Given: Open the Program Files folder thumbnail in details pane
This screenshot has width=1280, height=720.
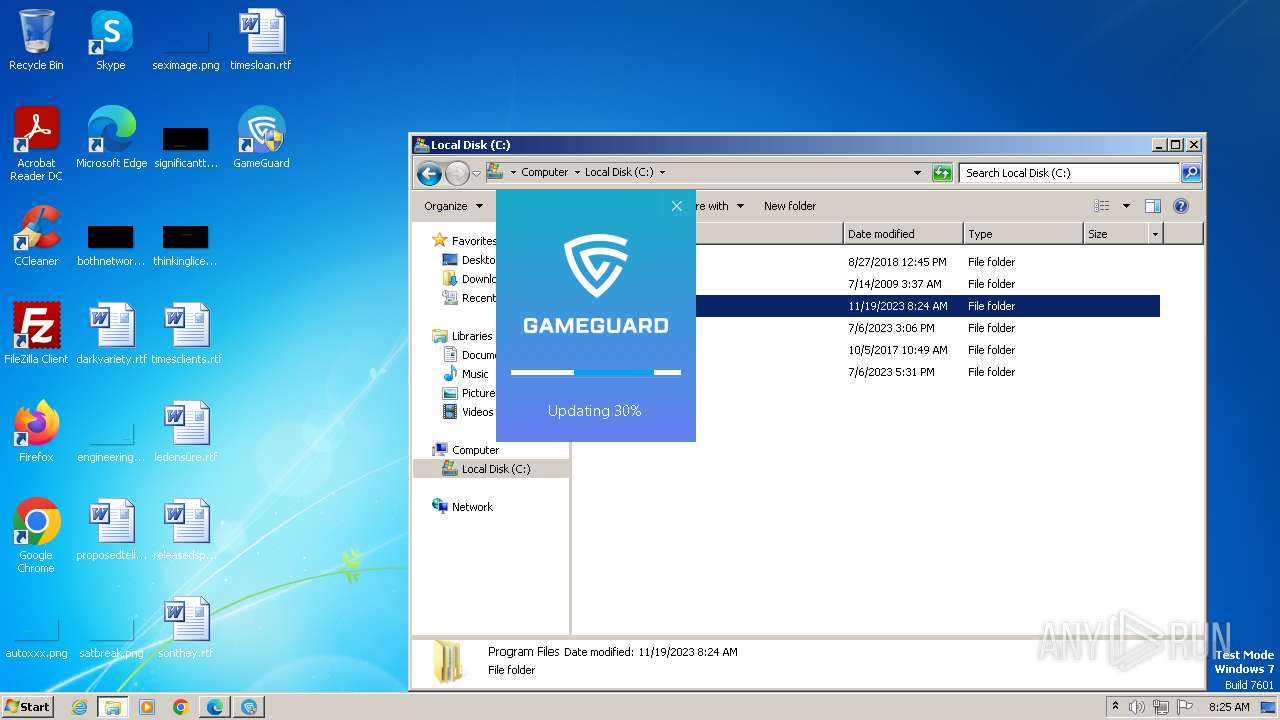Looking at the screenshot, I should pos(448,661).
